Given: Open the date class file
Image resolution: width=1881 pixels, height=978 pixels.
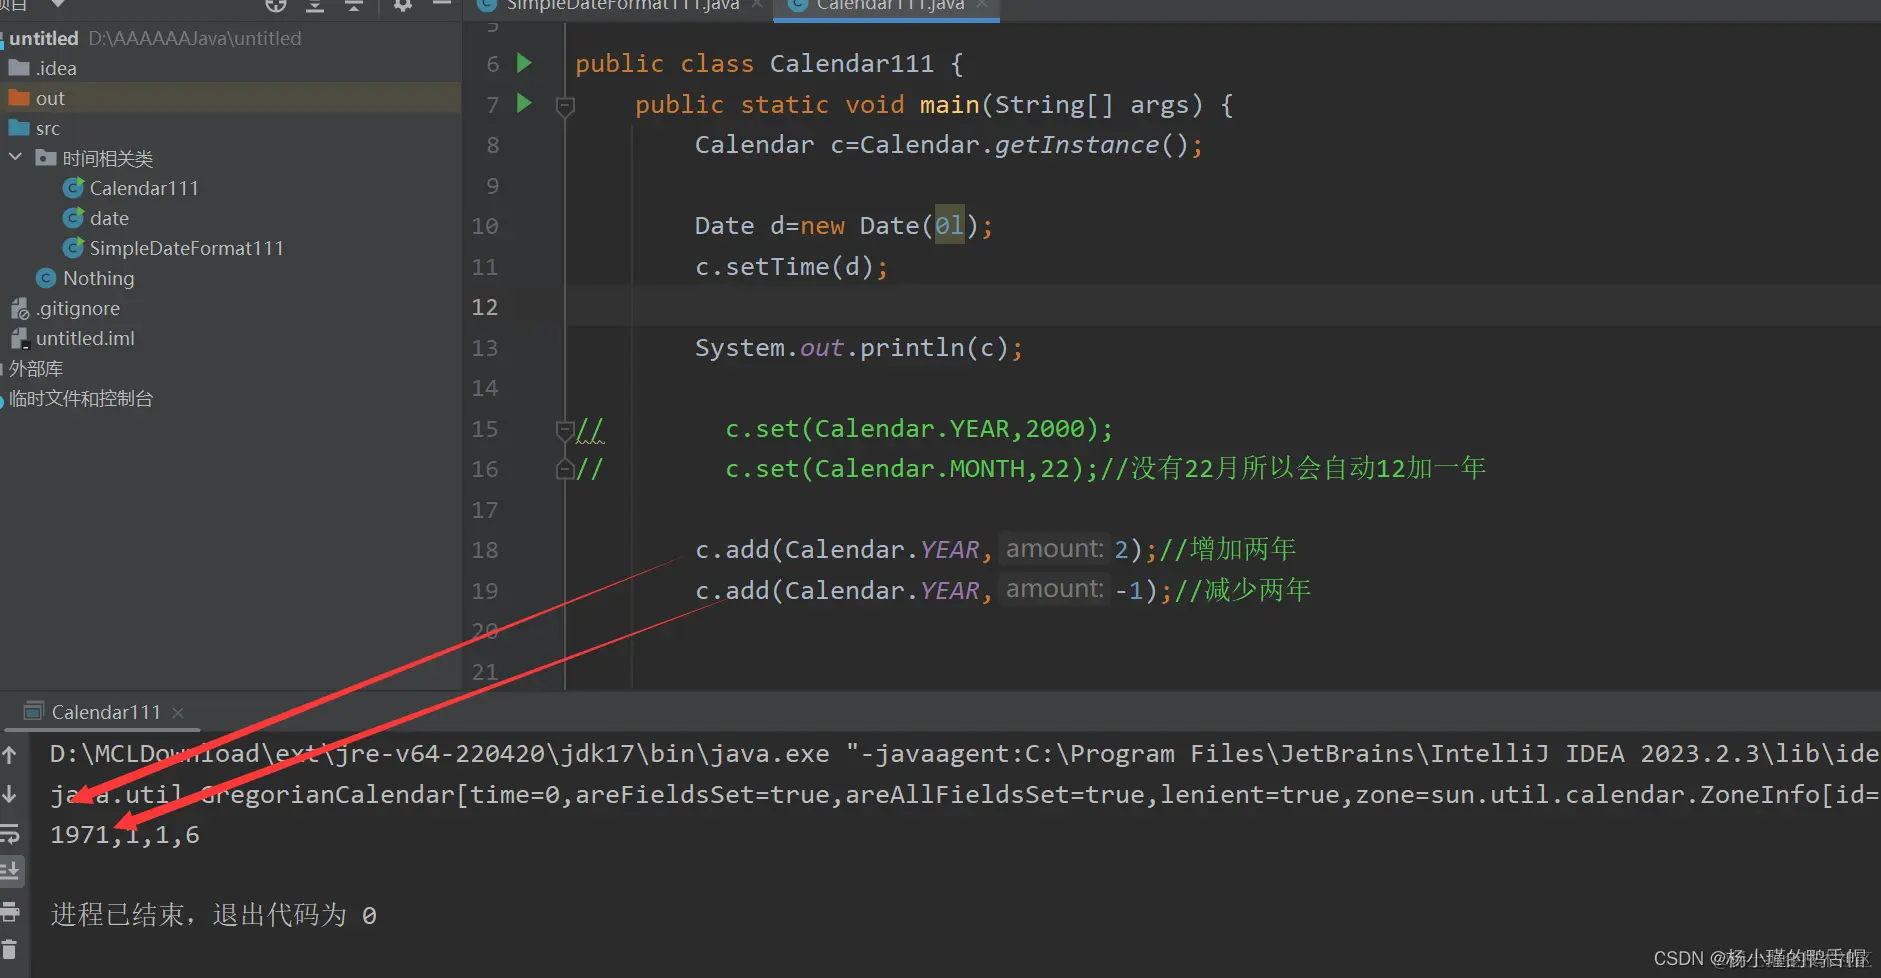Looking at the screenshot, I should pyautogui.click(x=96, y=218).
